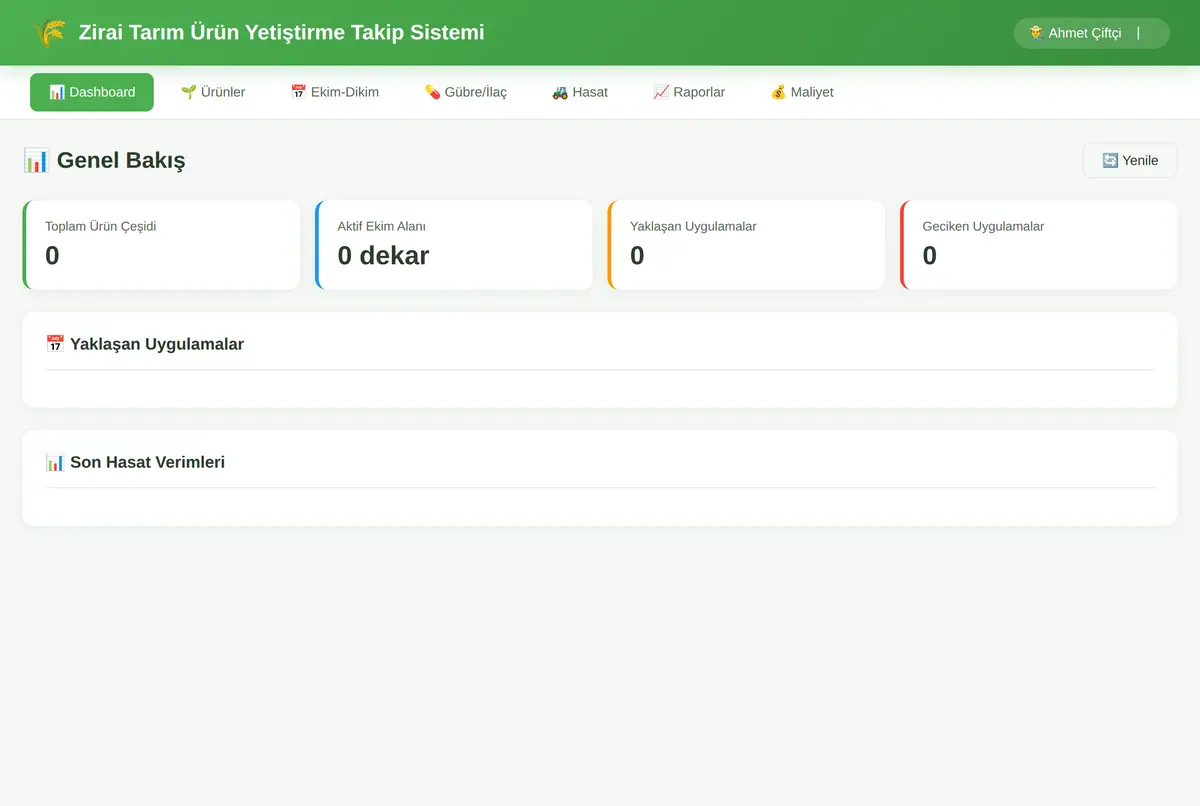The height and width of the screenshot is (806, 1200).
Task: Click the title Zirai Tarım Ürün Yetiştirme Takip Sistemi
Action: point(281,33)
